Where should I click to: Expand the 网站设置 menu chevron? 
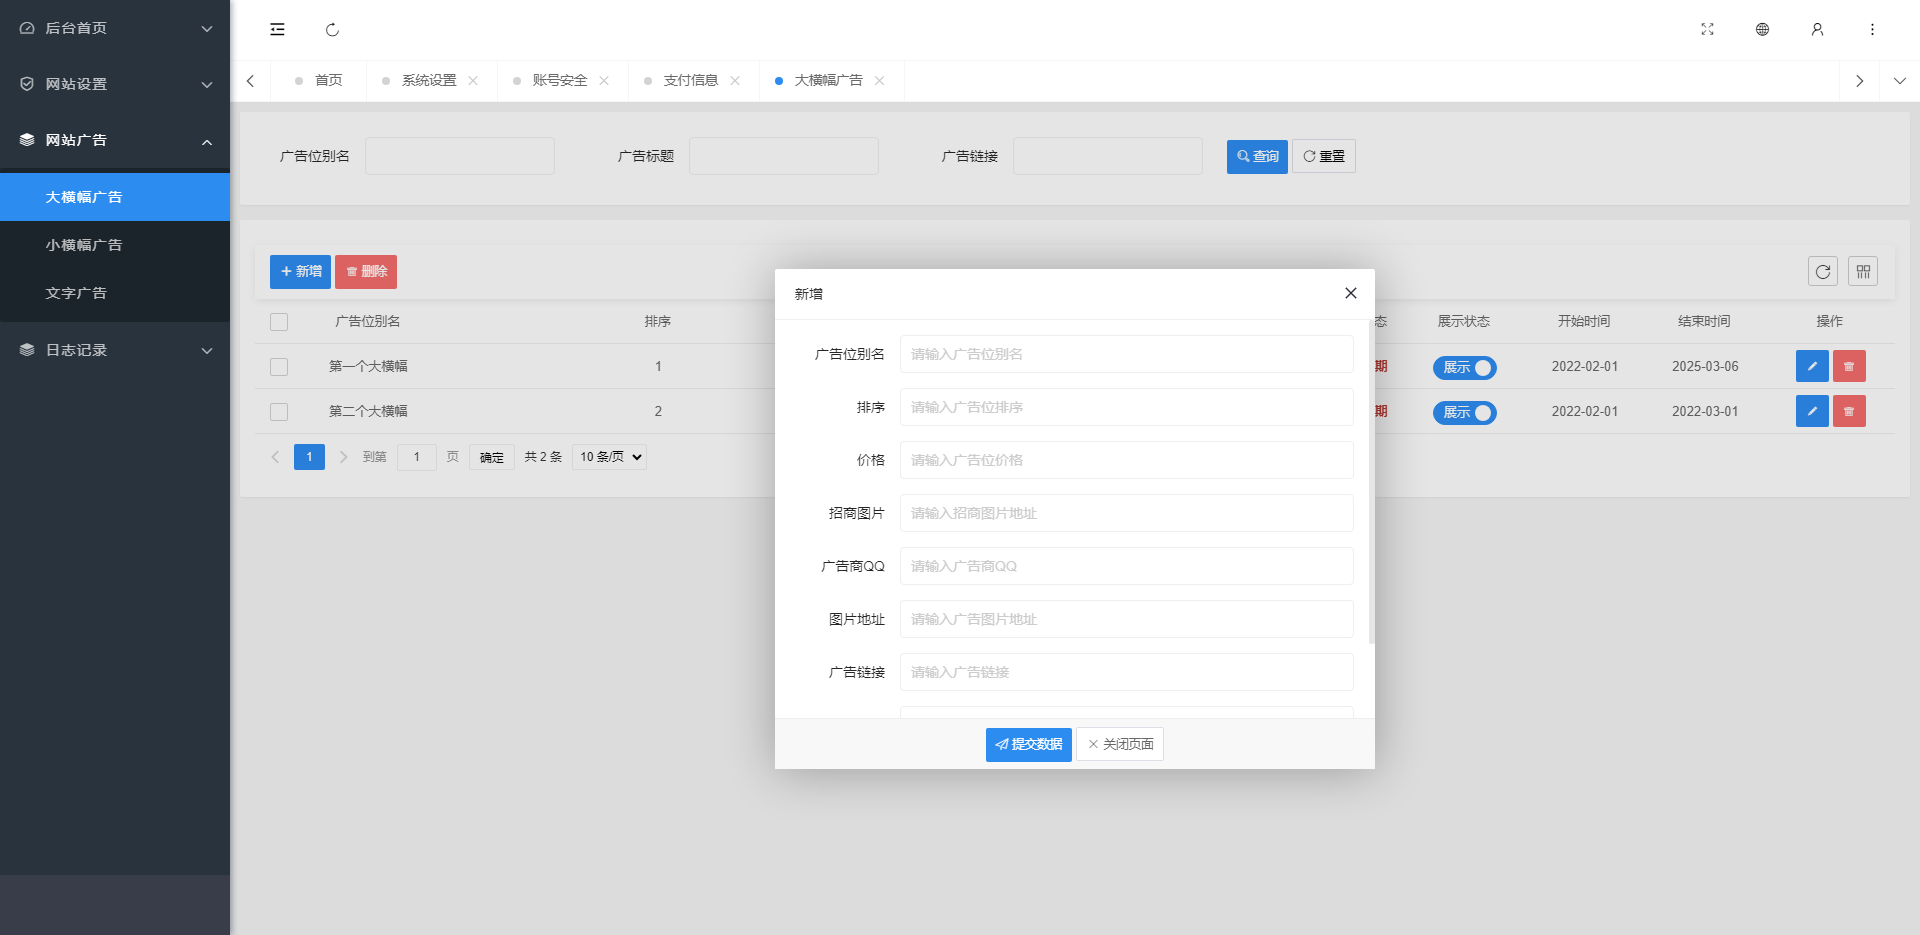tap(207, 85)
